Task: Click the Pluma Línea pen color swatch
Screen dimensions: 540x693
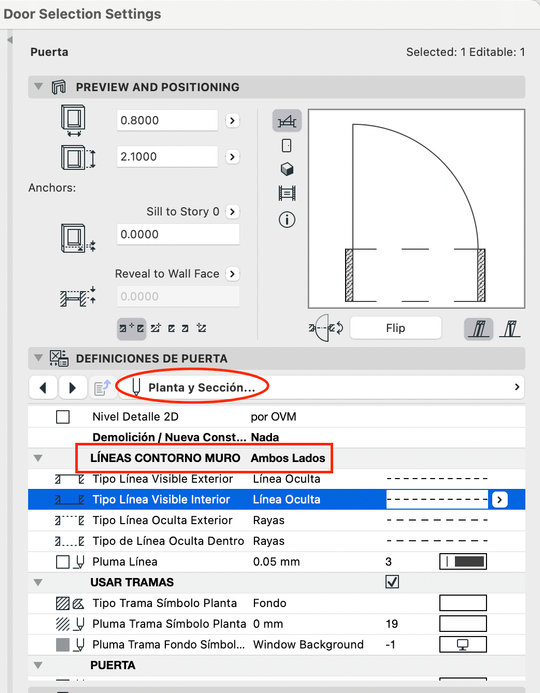Action: click(463, 562)
